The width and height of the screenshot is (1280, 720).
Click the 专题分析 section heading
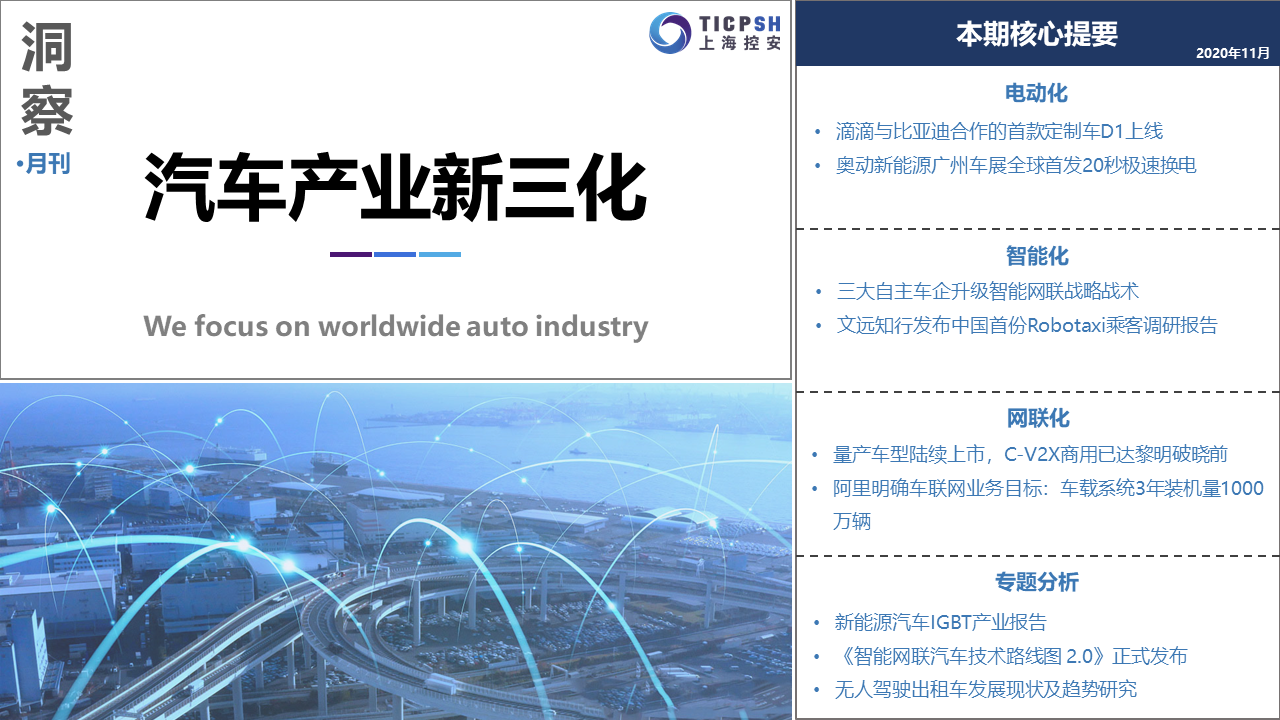(1037, 582)
